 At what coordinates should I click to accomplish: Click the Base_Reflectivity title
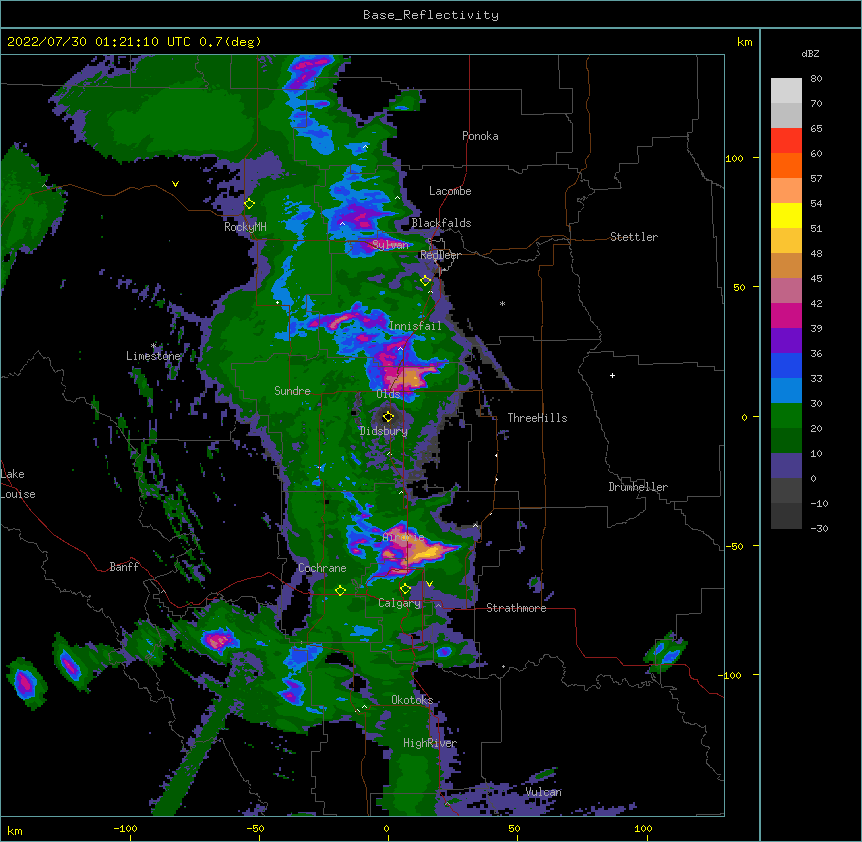click(x=431, y=15)
